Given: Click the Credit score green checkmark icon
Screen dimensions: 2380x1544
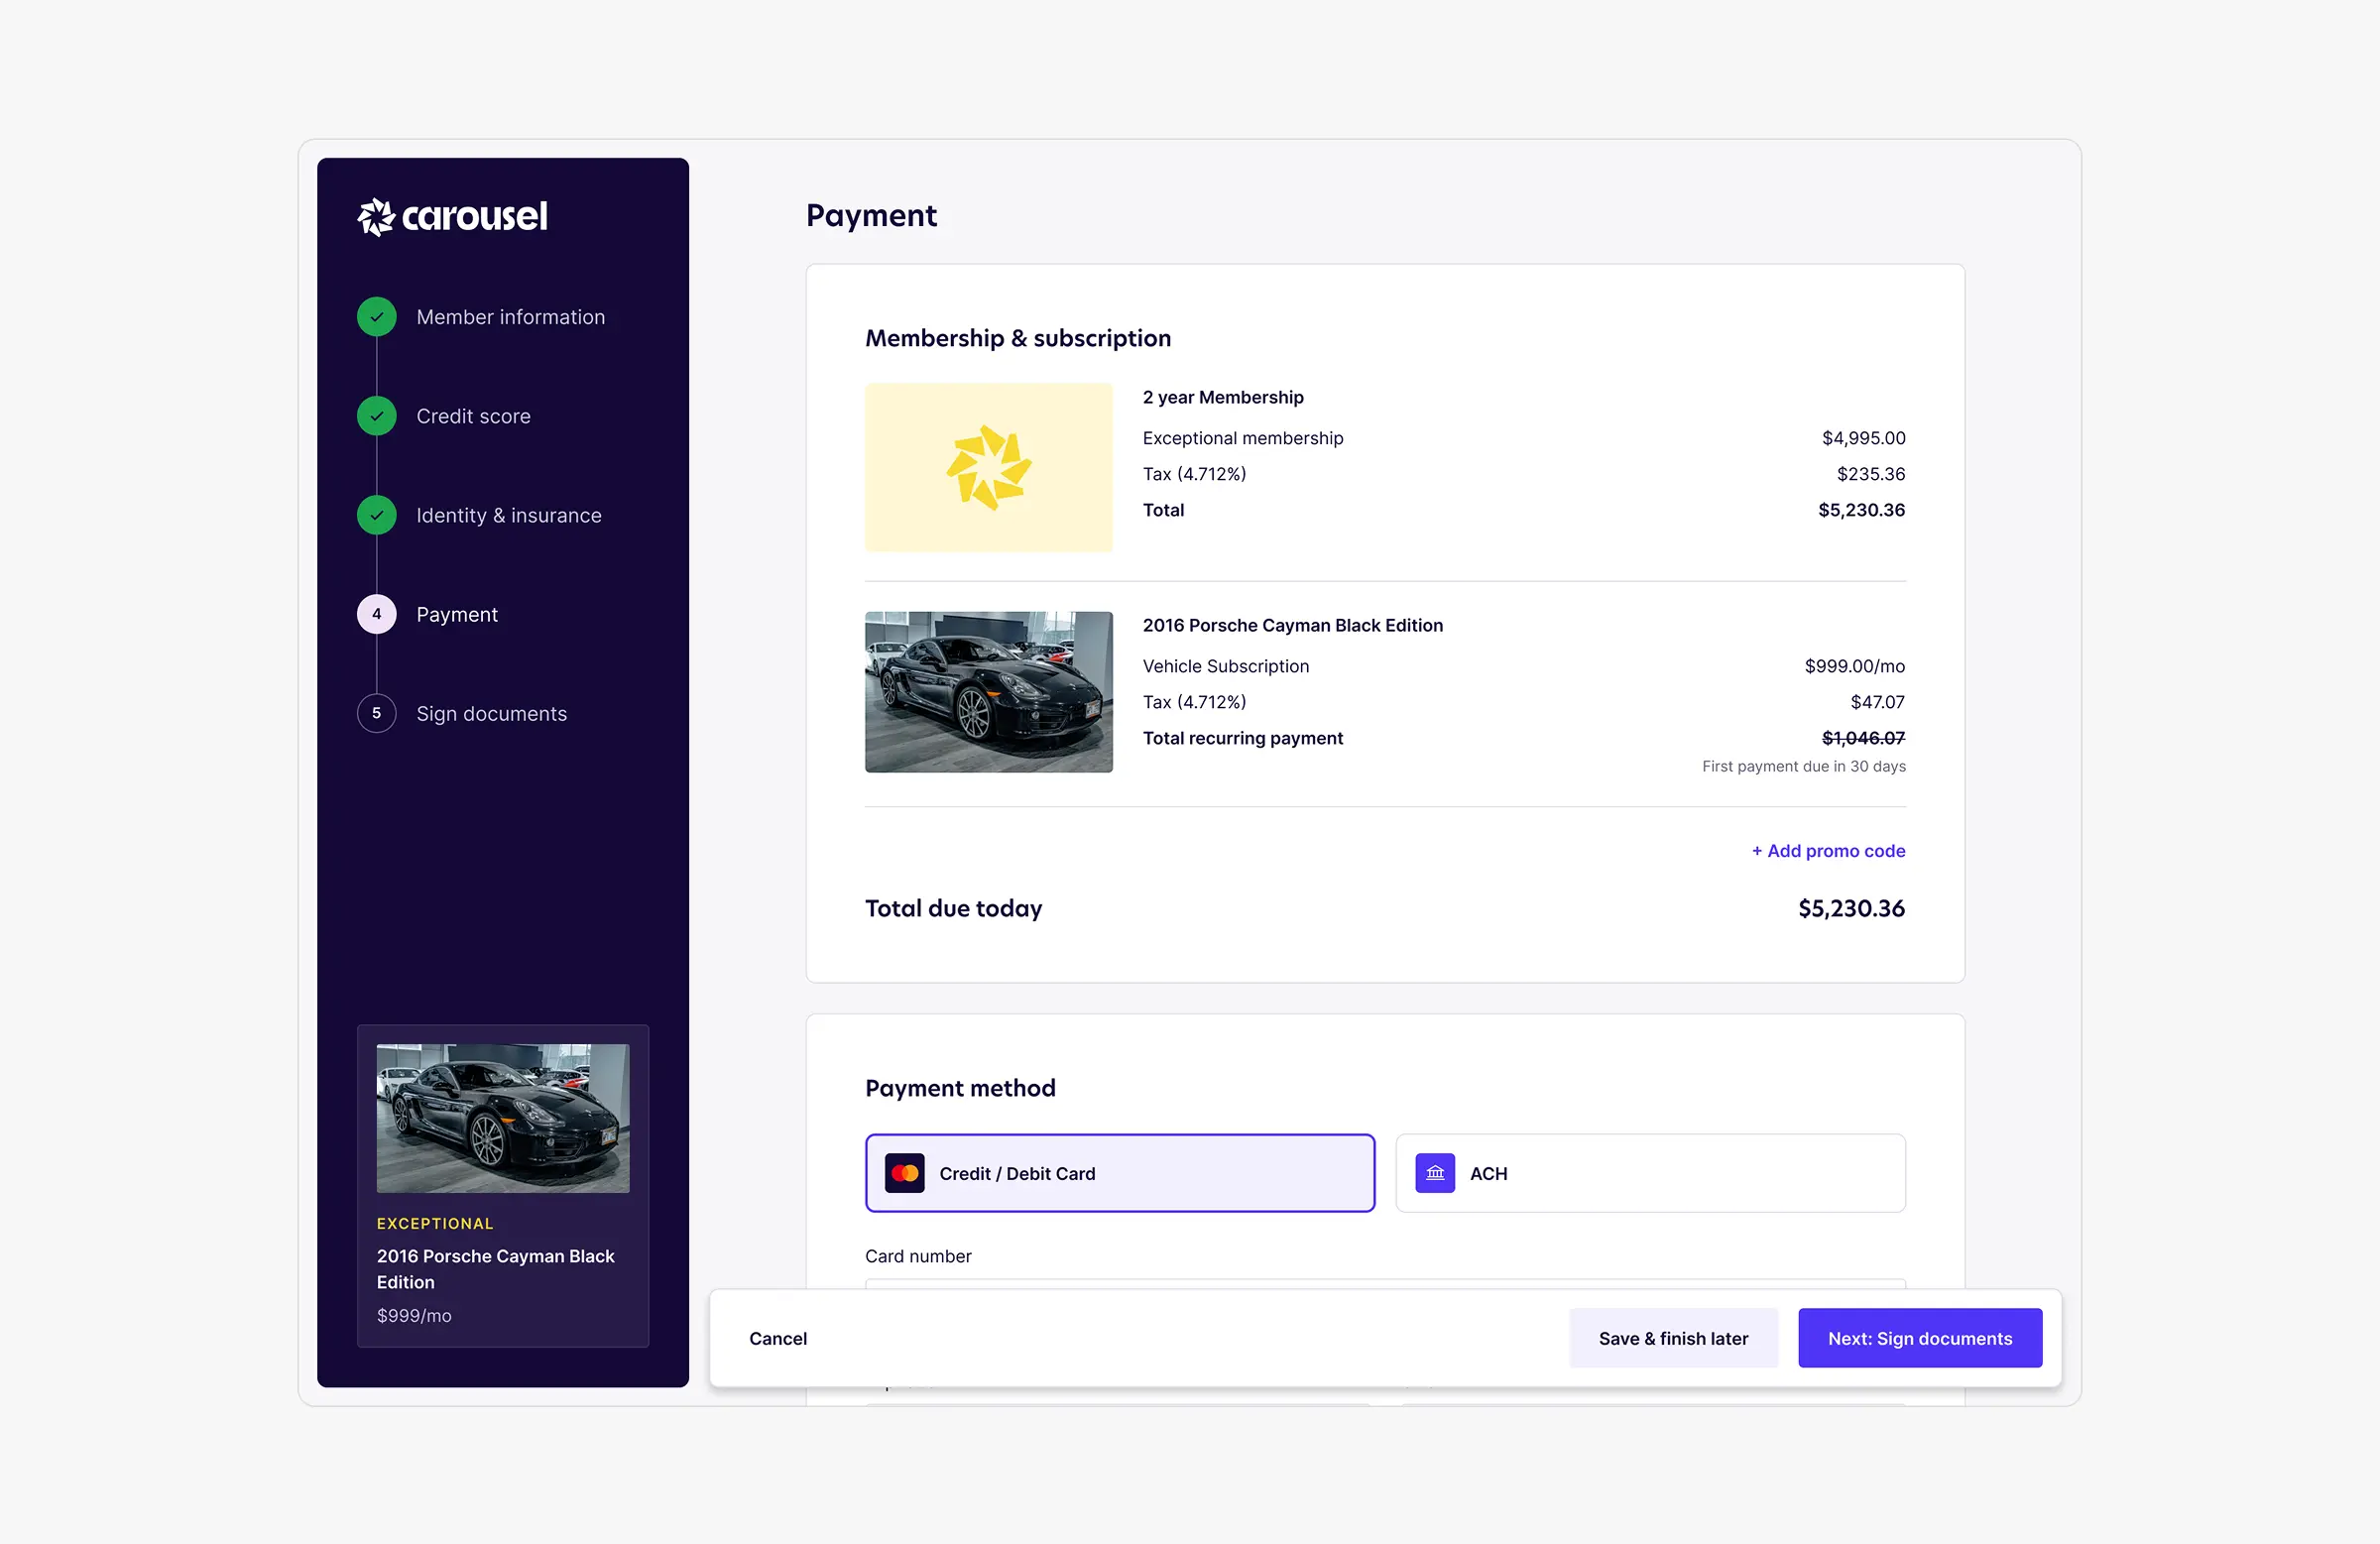Looking at the screenshot, I should click(376, 416).
